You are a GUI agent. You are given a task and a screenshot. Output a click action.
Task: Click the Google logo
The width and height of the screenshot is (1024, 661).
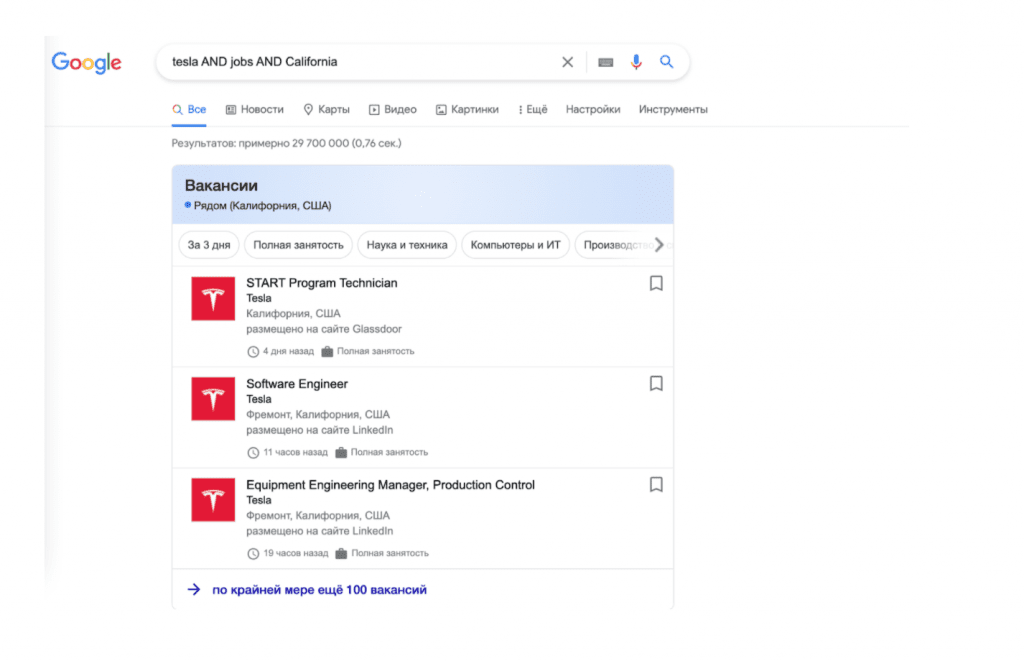point(86,63)
